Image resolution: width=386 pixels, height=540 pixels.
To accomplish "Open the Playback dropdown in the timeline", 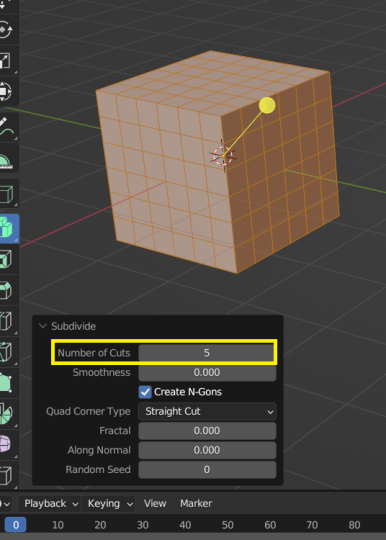I will click(51, 503).
